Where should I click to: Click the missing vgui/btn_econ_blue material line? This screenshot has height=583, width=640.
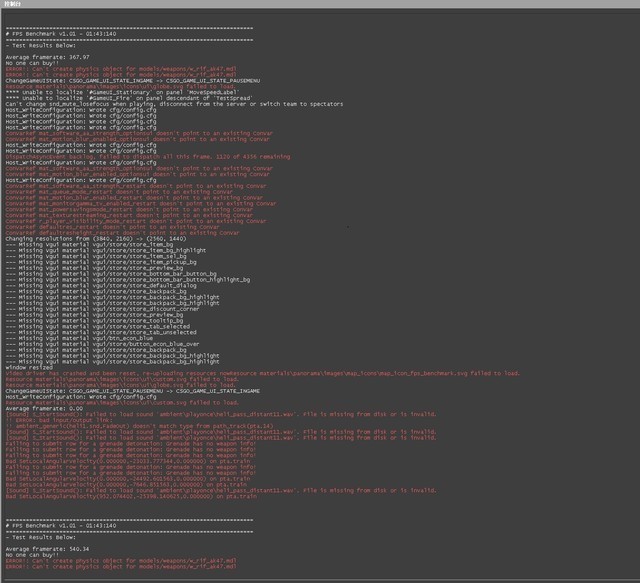pyautogui.click(x=79, y=338)
